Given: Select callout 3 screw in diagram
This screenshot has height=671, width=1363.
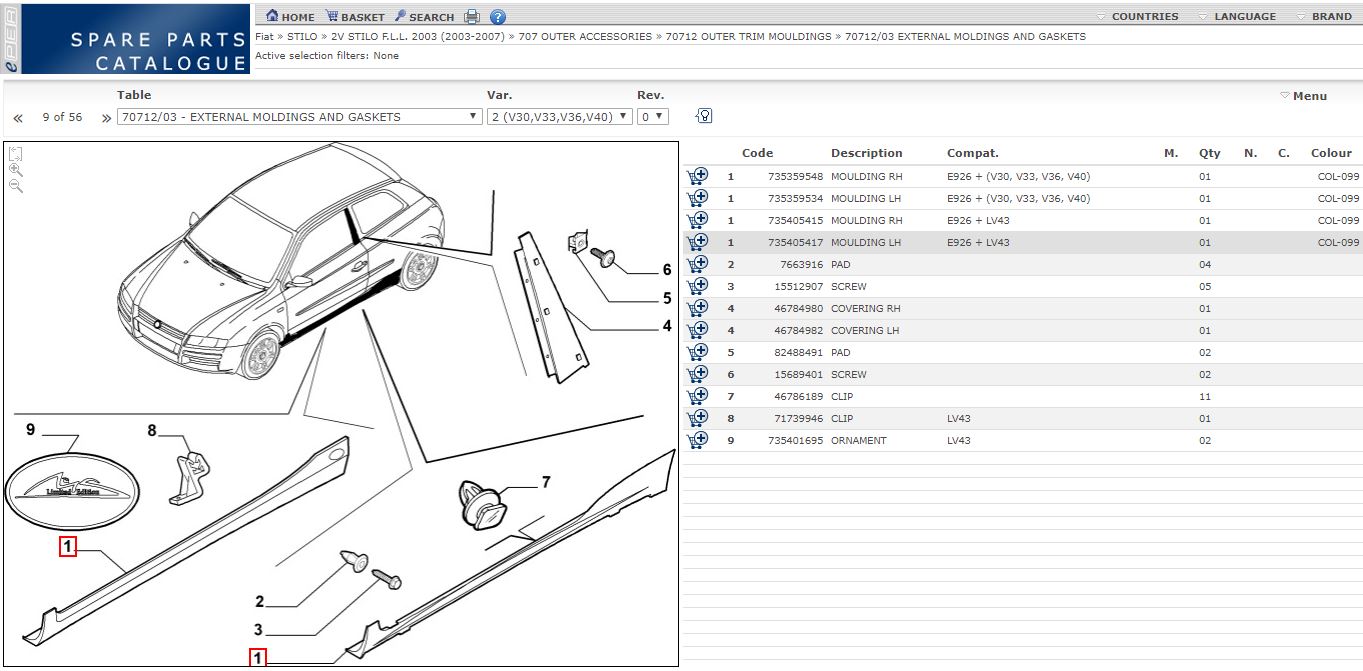Looking at the screenshot, I should point(258,630).
